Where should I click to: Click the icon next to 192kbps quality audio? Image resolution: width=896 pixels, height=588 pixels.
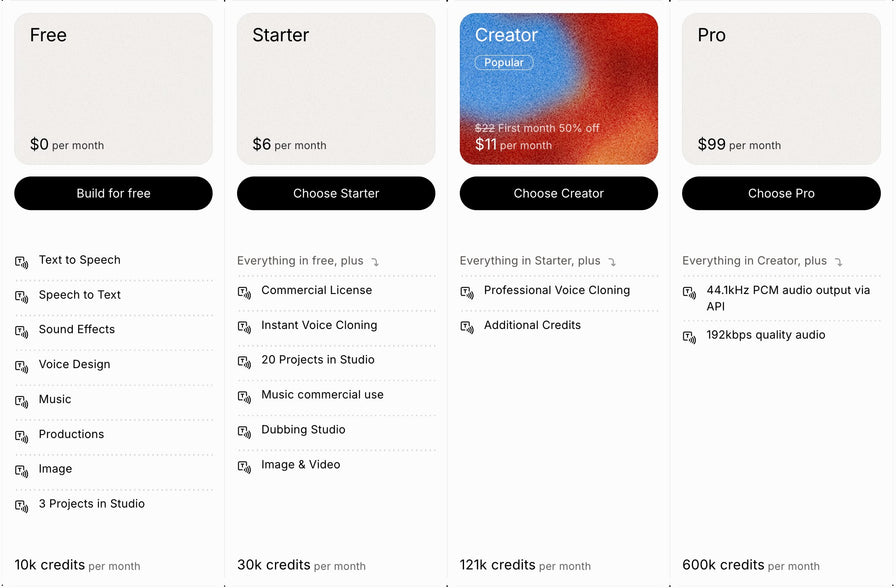(690, 337)
